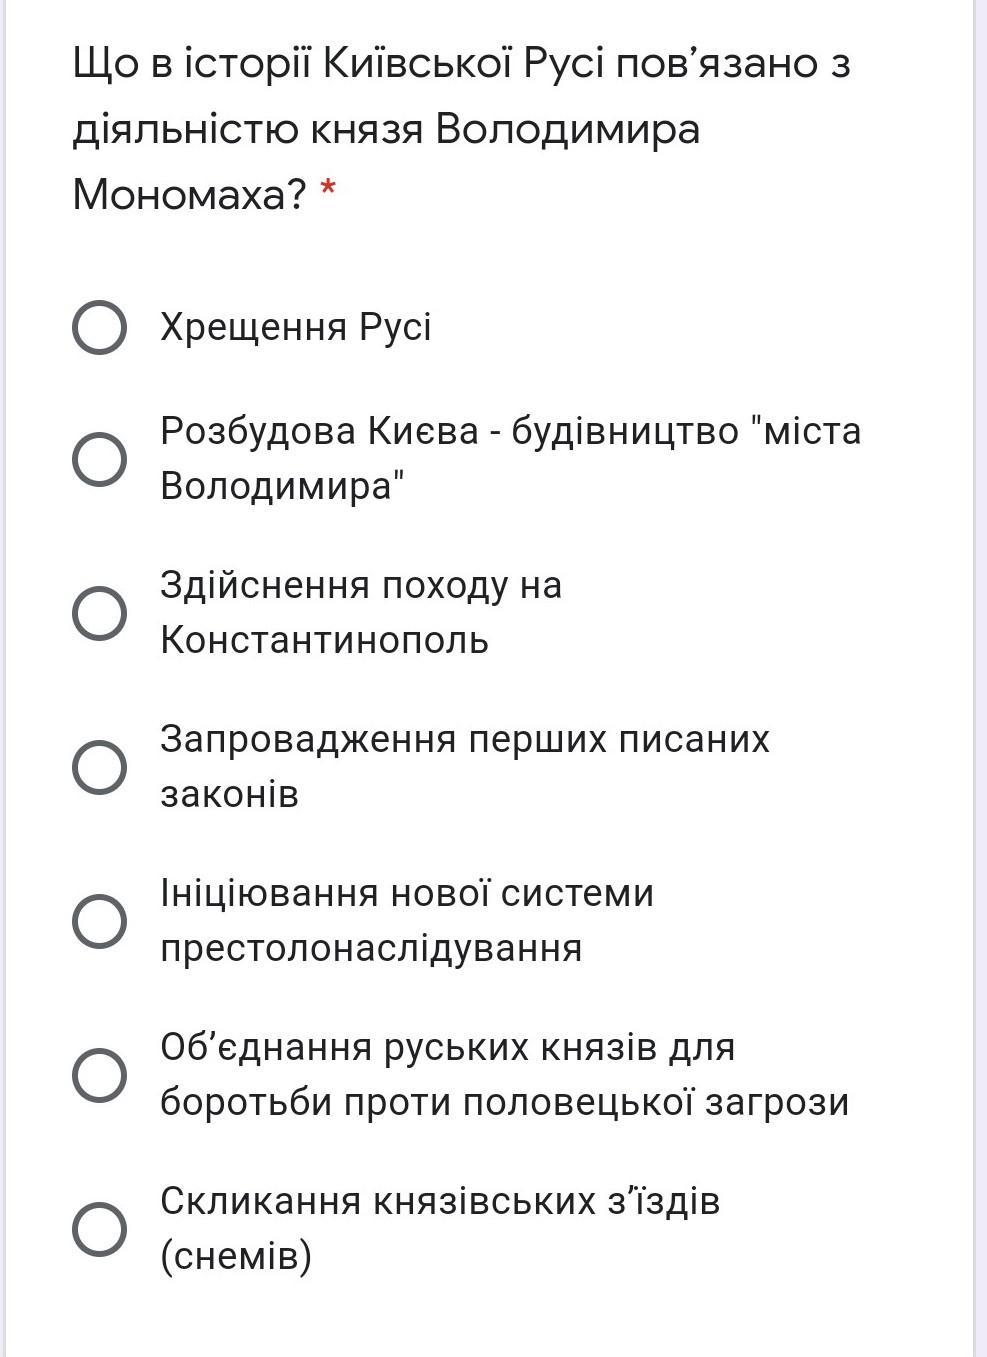Choose the radio for Об'єднання руських князів
Screen dimensions: 987x1357
coord(99,1075)
